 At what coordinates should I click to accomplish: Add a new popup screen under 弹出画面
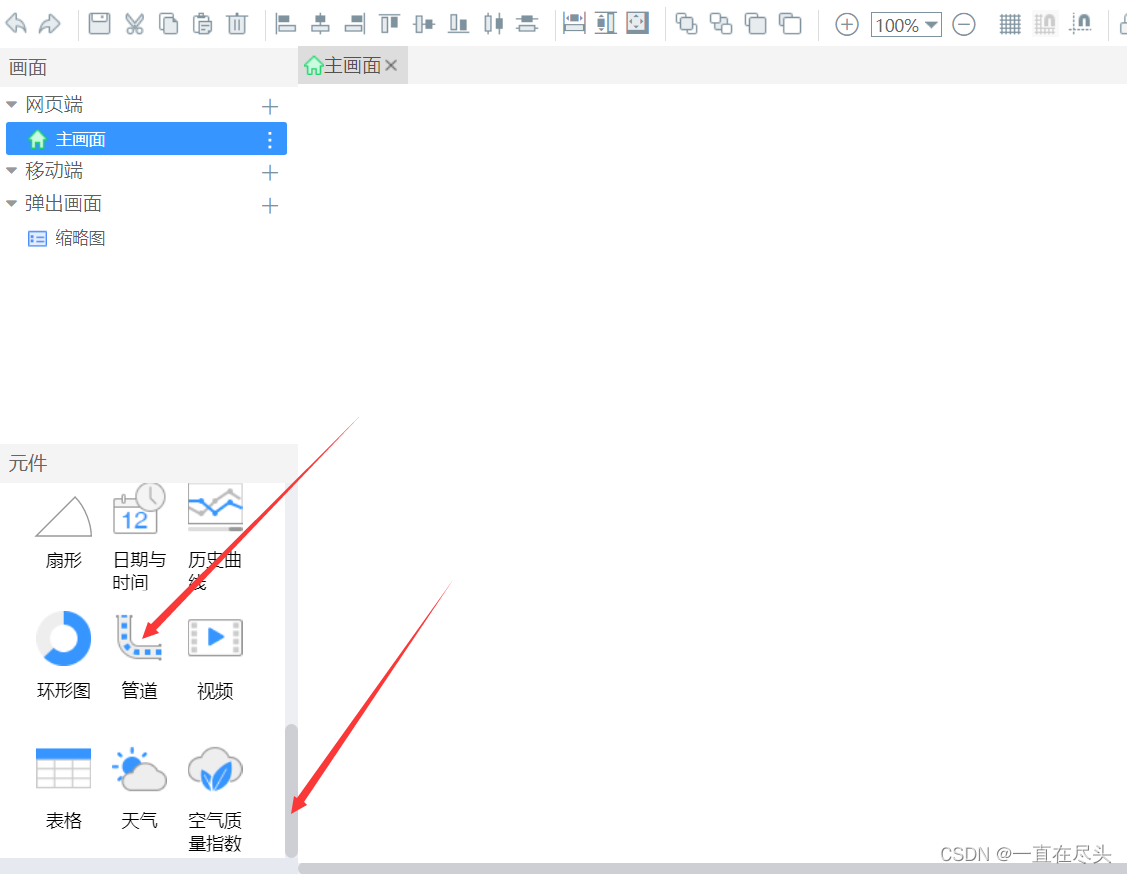(270, 206)
